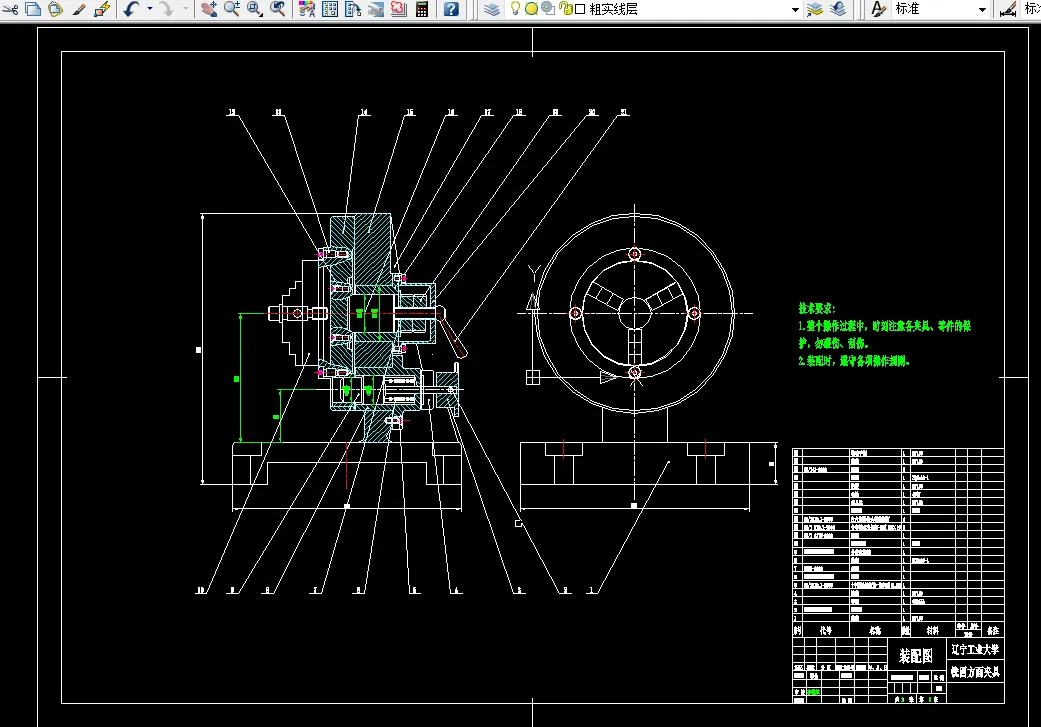Click Make Object's Layer Current icon

click(815, 9)
